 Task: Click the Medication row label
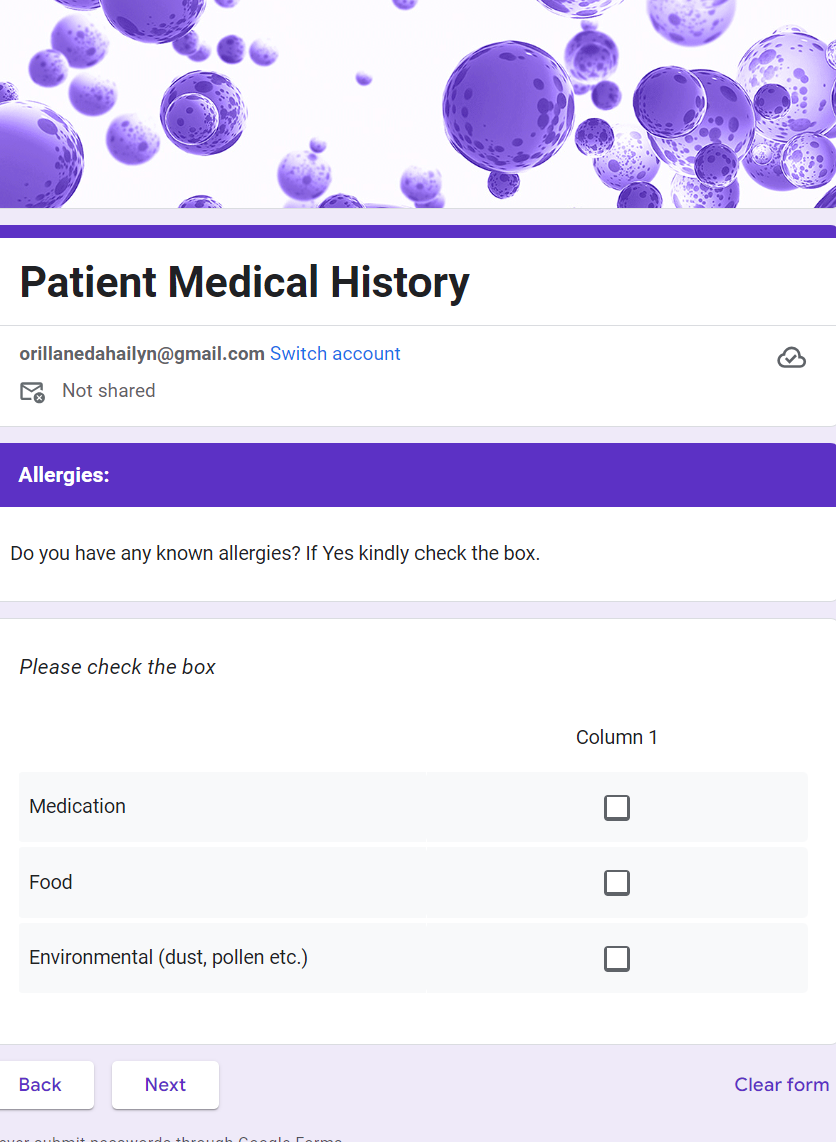[x=78, y=807]
